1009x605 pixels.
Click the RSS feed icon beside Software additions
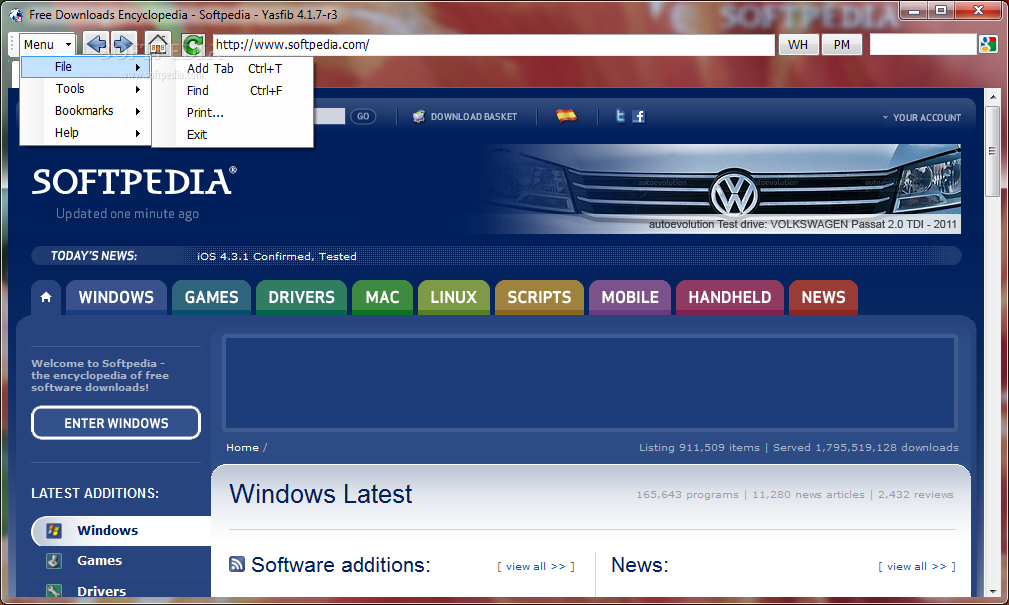click(237, 564)
